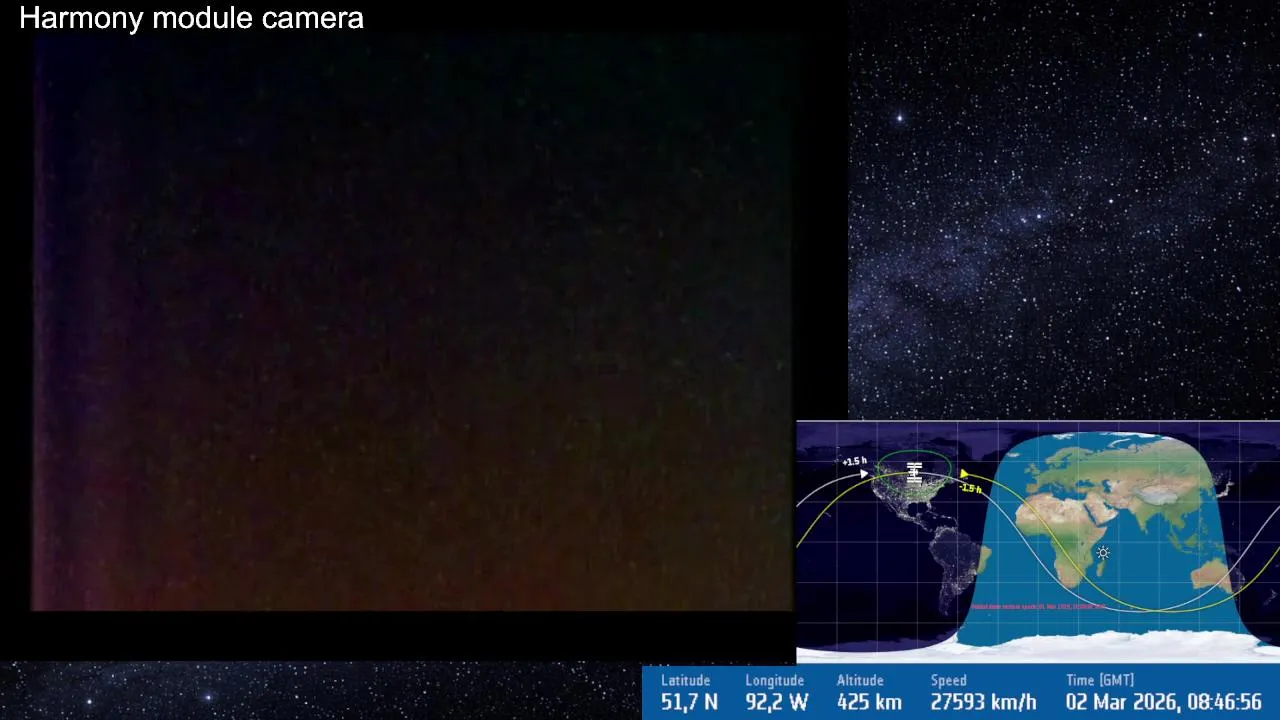Click the ISS station icon on map
1280x720 pixels.
pyautogui.click(x=914, y=473)
